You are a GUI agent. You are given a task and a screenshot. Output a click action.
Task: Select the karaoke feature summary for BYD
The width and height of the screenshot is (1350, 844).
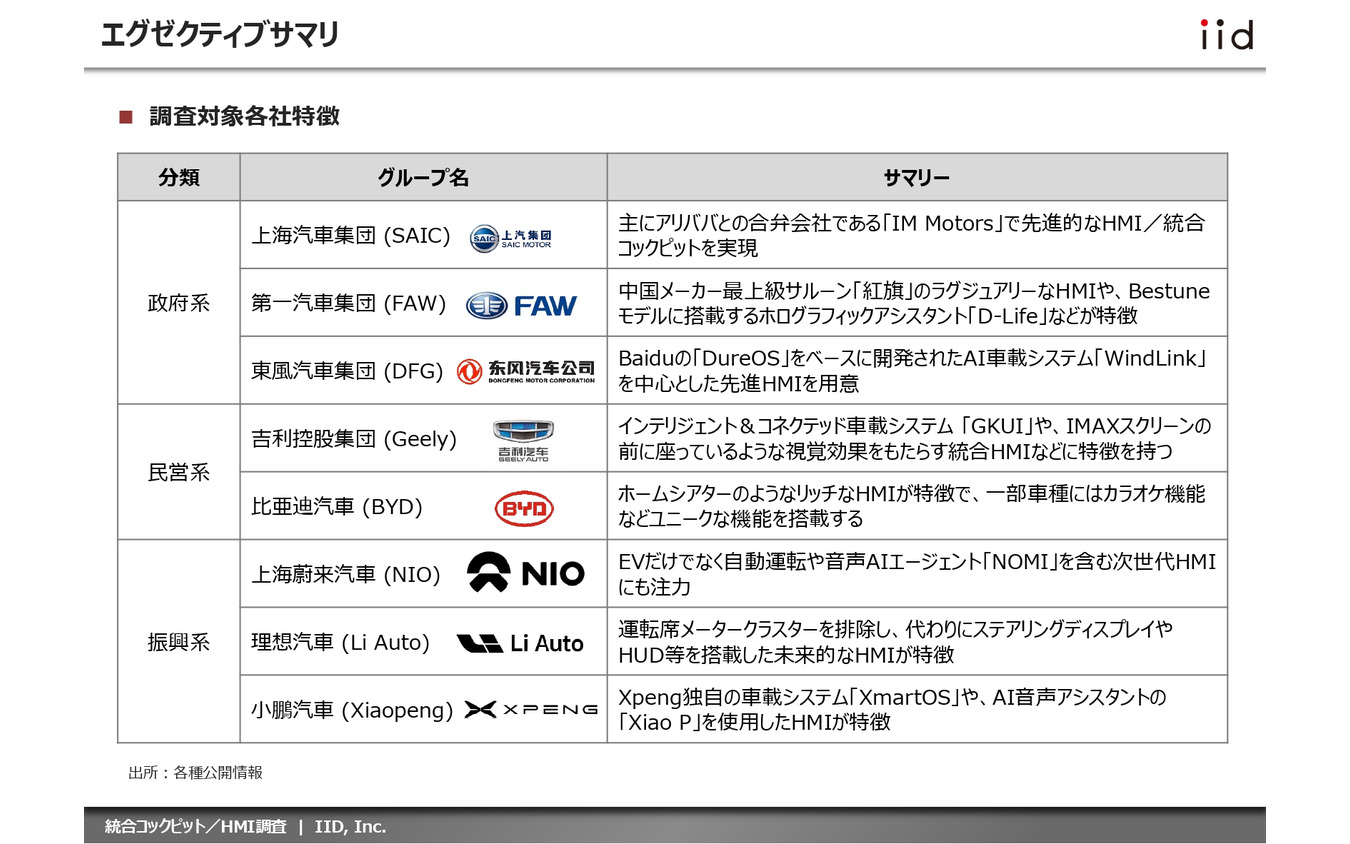click(912, 506)
